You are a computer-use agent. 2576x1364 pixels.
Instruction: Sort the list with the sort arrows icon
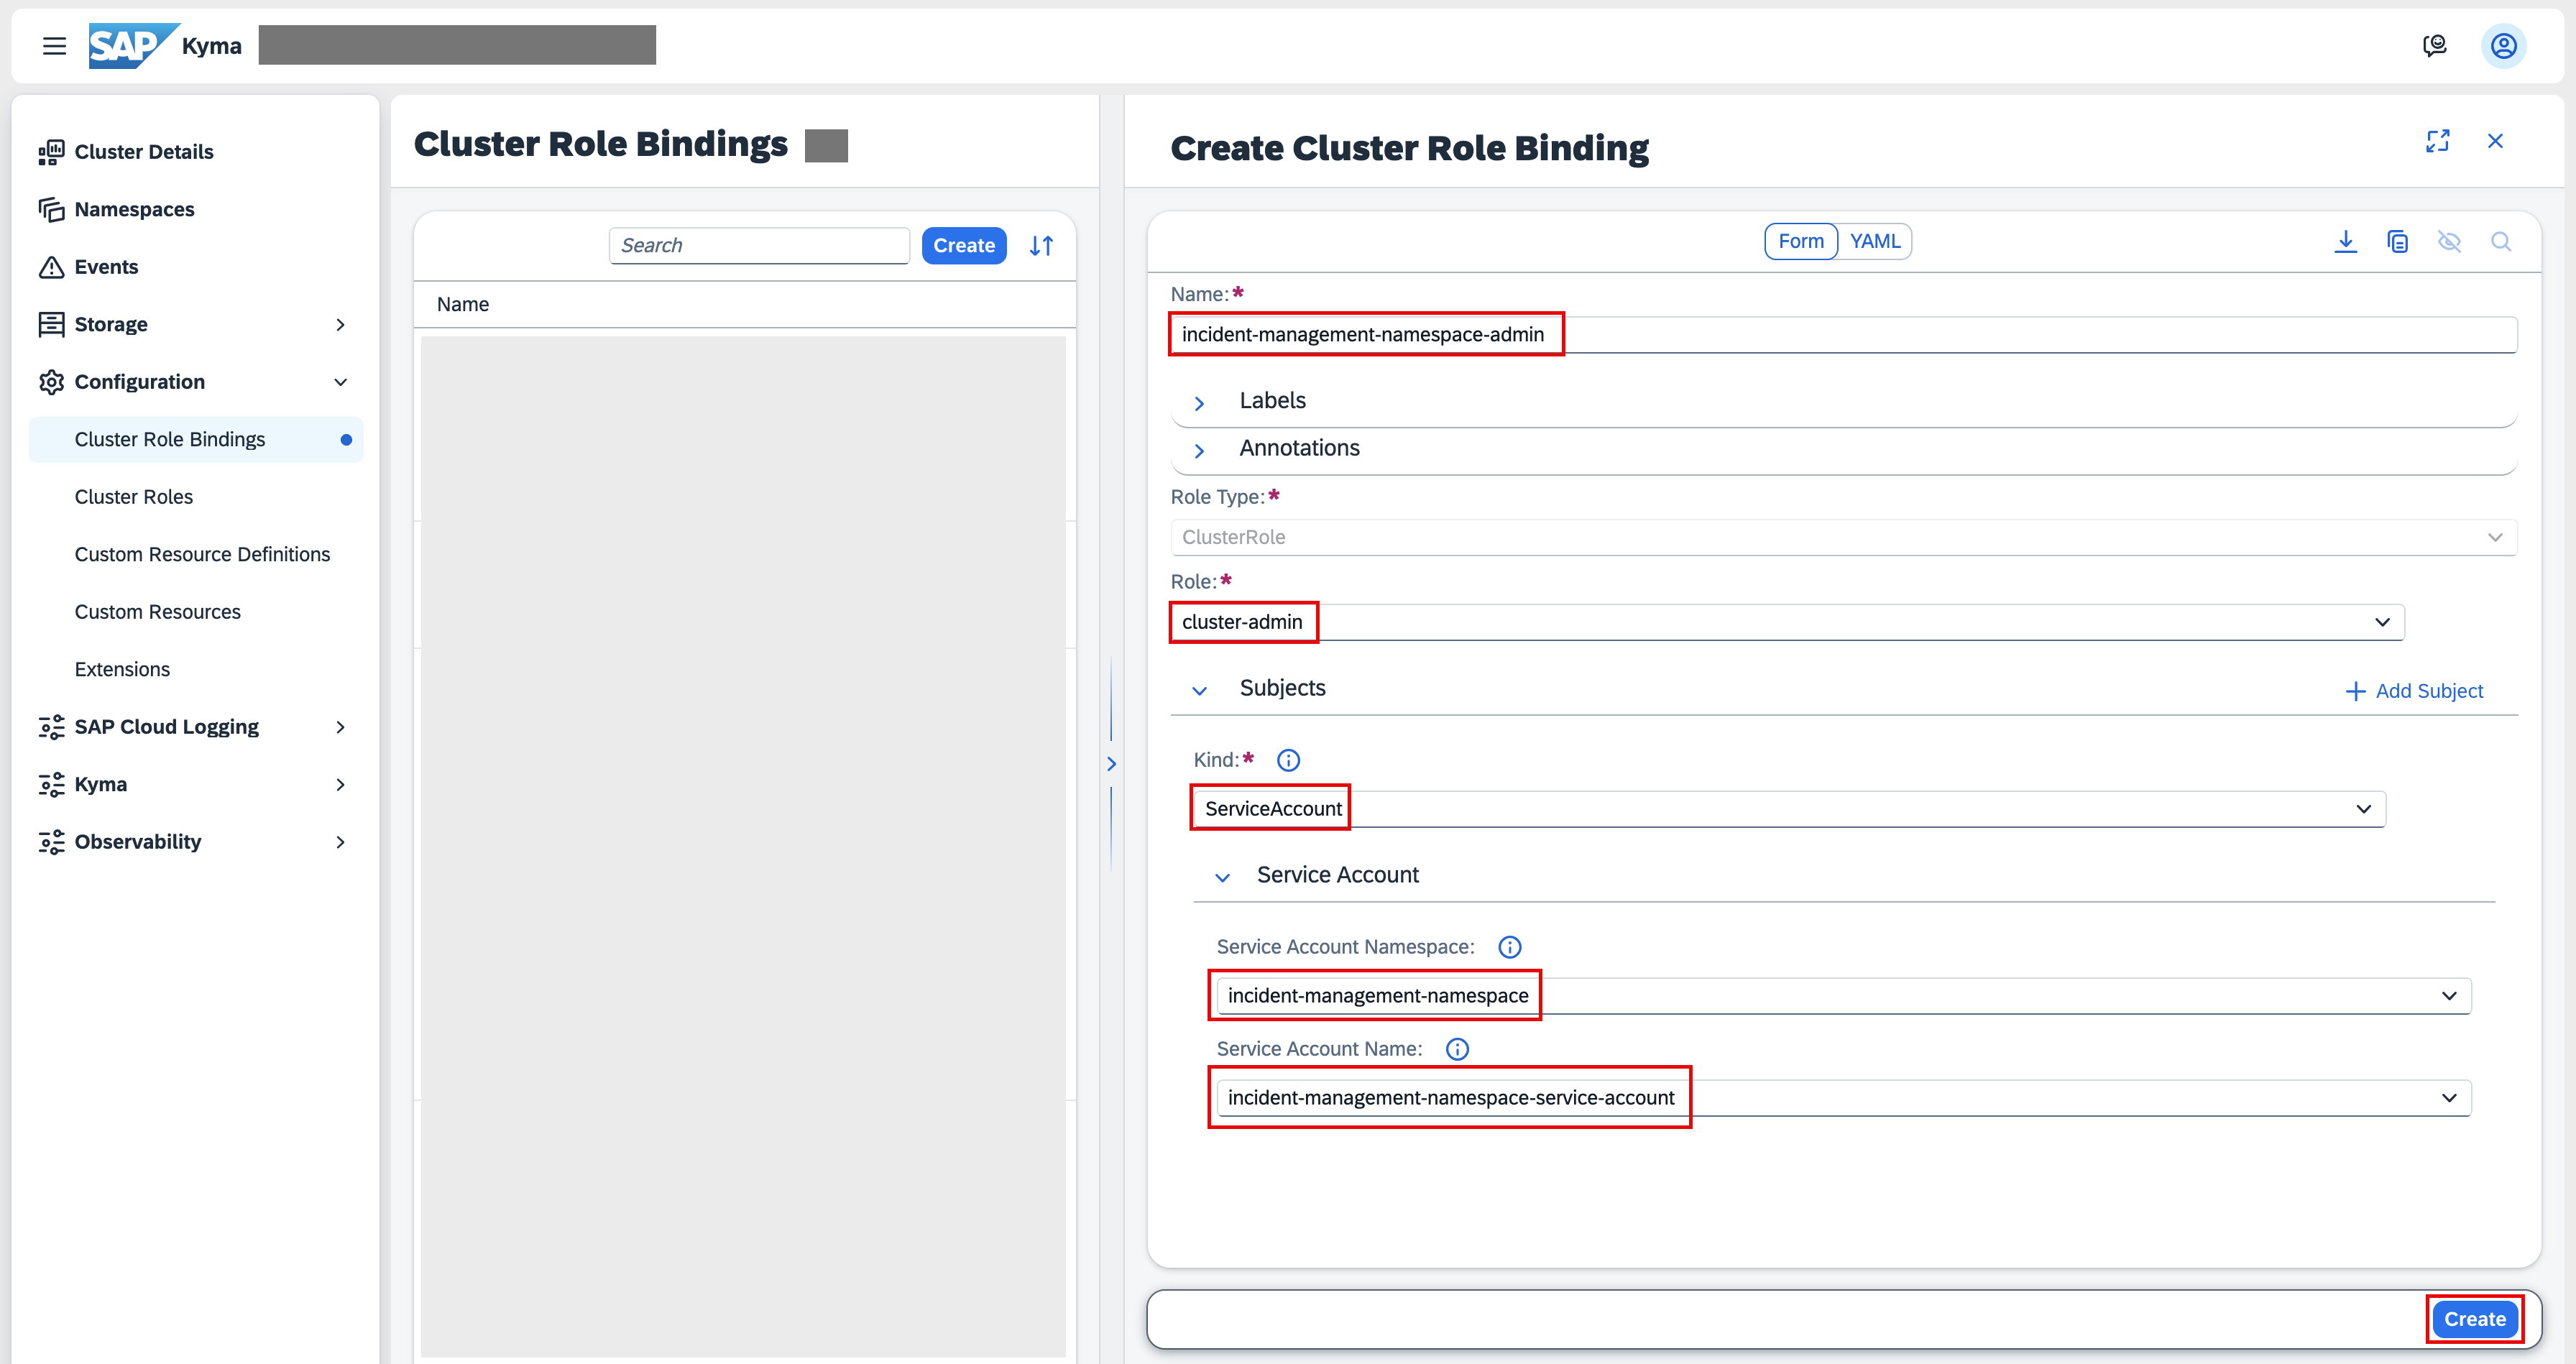(x=1041, y=246)
